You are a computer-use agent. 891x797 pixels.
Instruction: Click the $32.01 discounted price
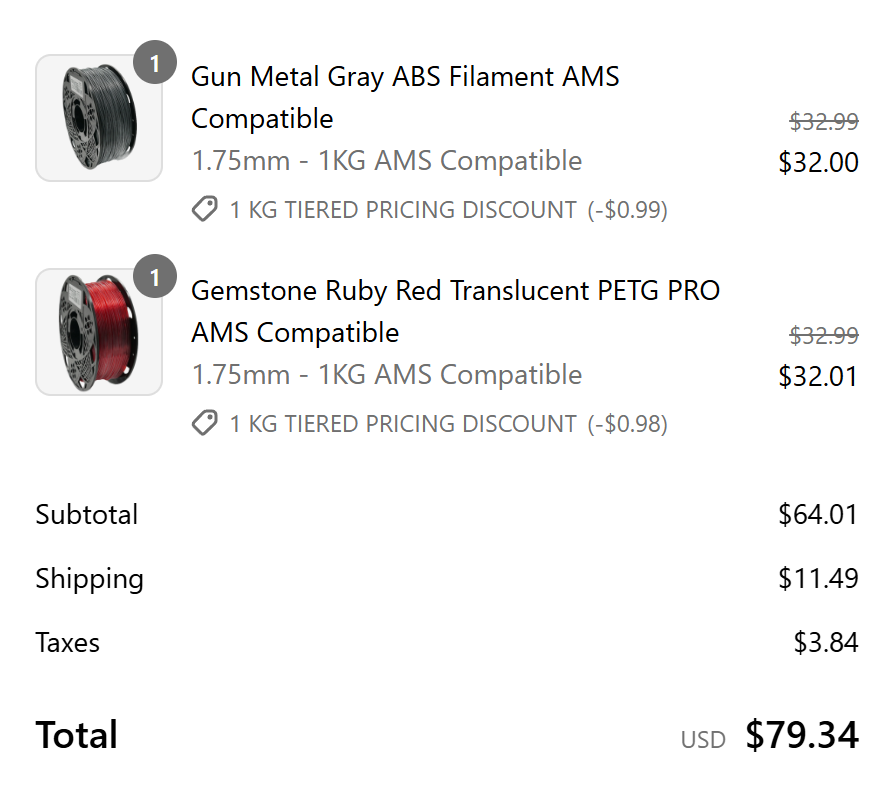[818, 377]
